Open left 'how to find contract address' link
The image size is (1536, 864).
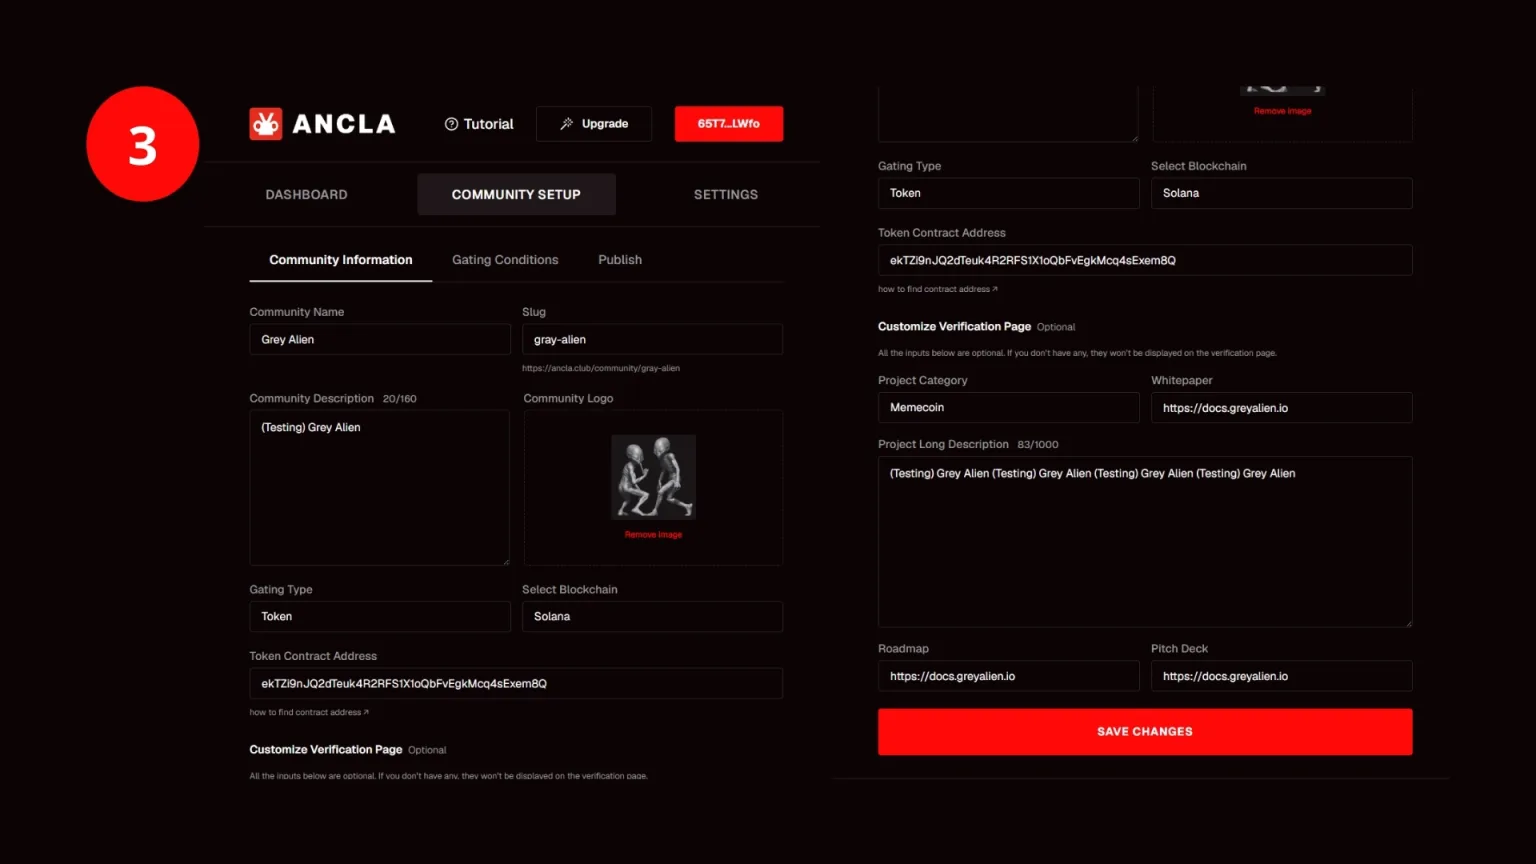(309, 712)
